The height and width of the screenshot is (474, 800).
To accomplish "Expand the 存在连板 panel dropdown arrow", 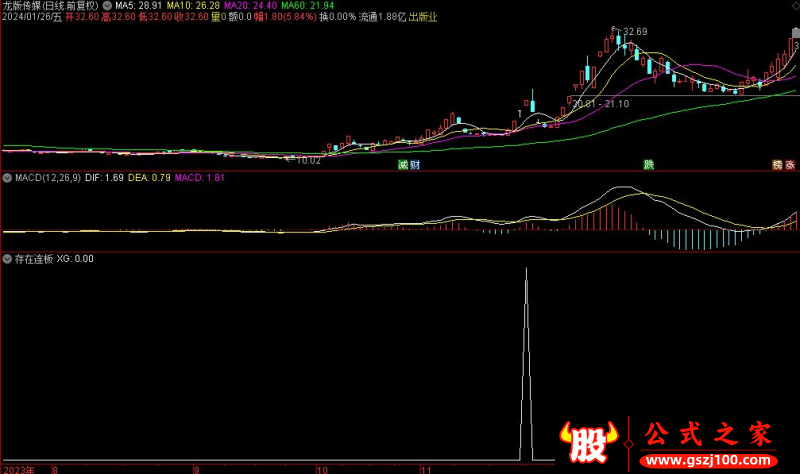I will point(7,258).
